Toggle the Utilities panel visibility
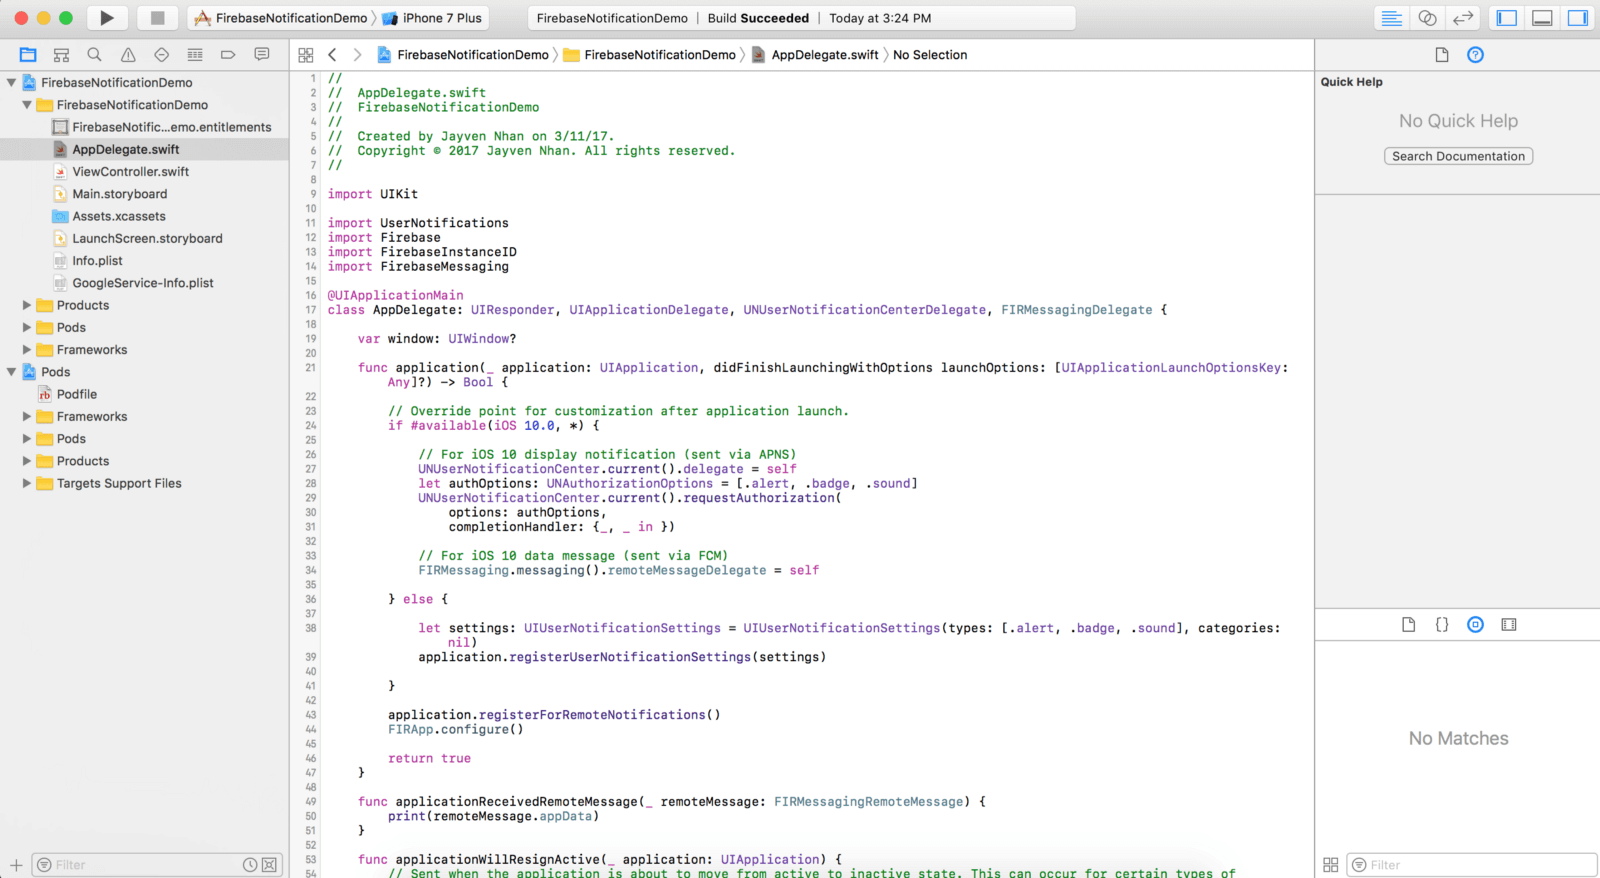 tap(1578, 18)
